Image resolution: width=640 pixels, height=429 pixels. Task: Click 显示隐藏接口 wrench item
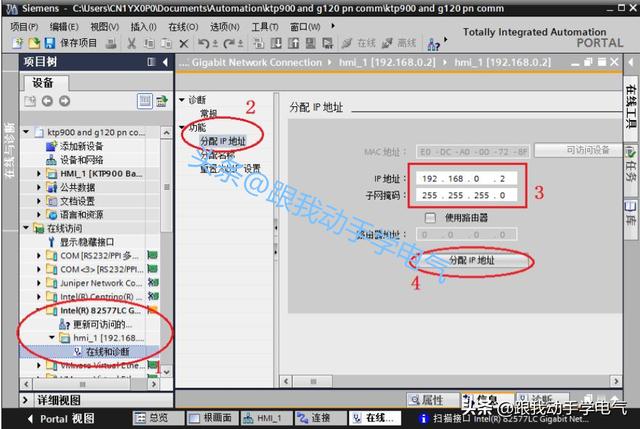click(87, 242)
